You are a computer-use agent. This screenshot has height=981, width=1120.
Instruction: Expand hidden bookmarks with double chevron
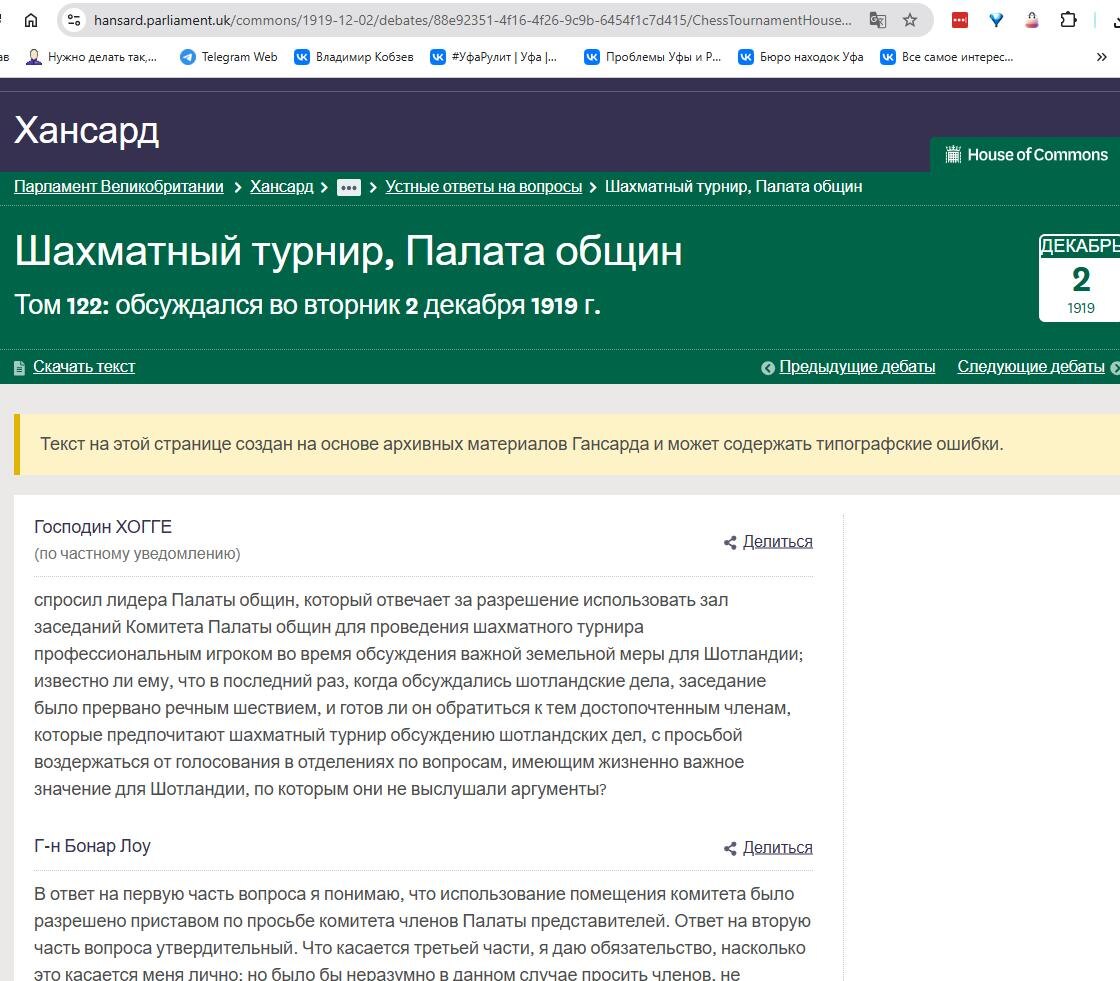[x=1101, y=57]
